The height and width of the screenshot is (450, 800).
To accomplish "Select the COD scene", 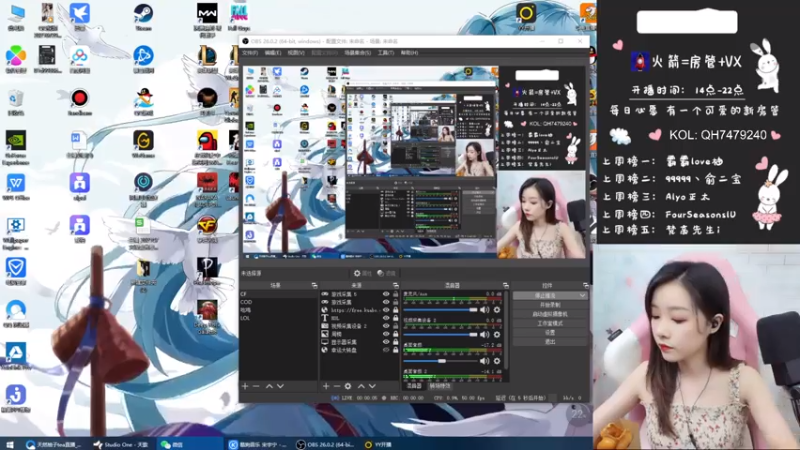I will point(278,302).
